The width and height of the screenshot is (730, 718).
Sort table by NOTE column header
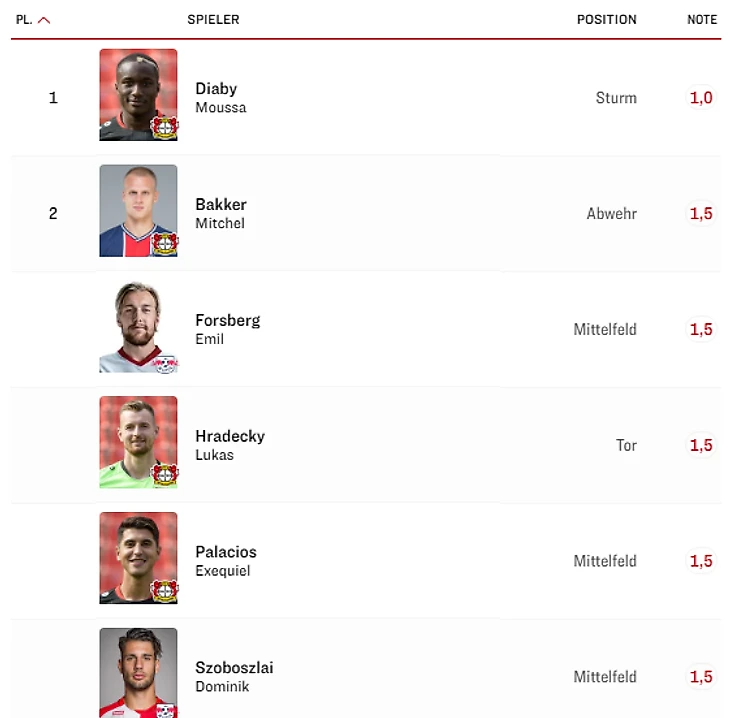point(702,20)
